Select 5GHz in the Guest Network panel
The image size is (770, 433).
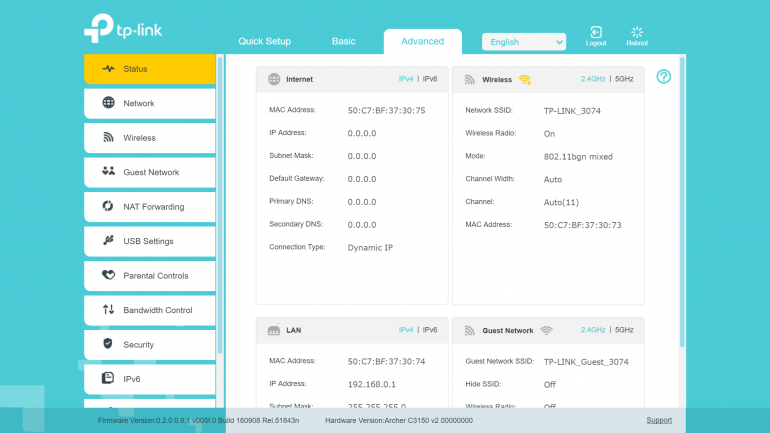pos(624,330)
